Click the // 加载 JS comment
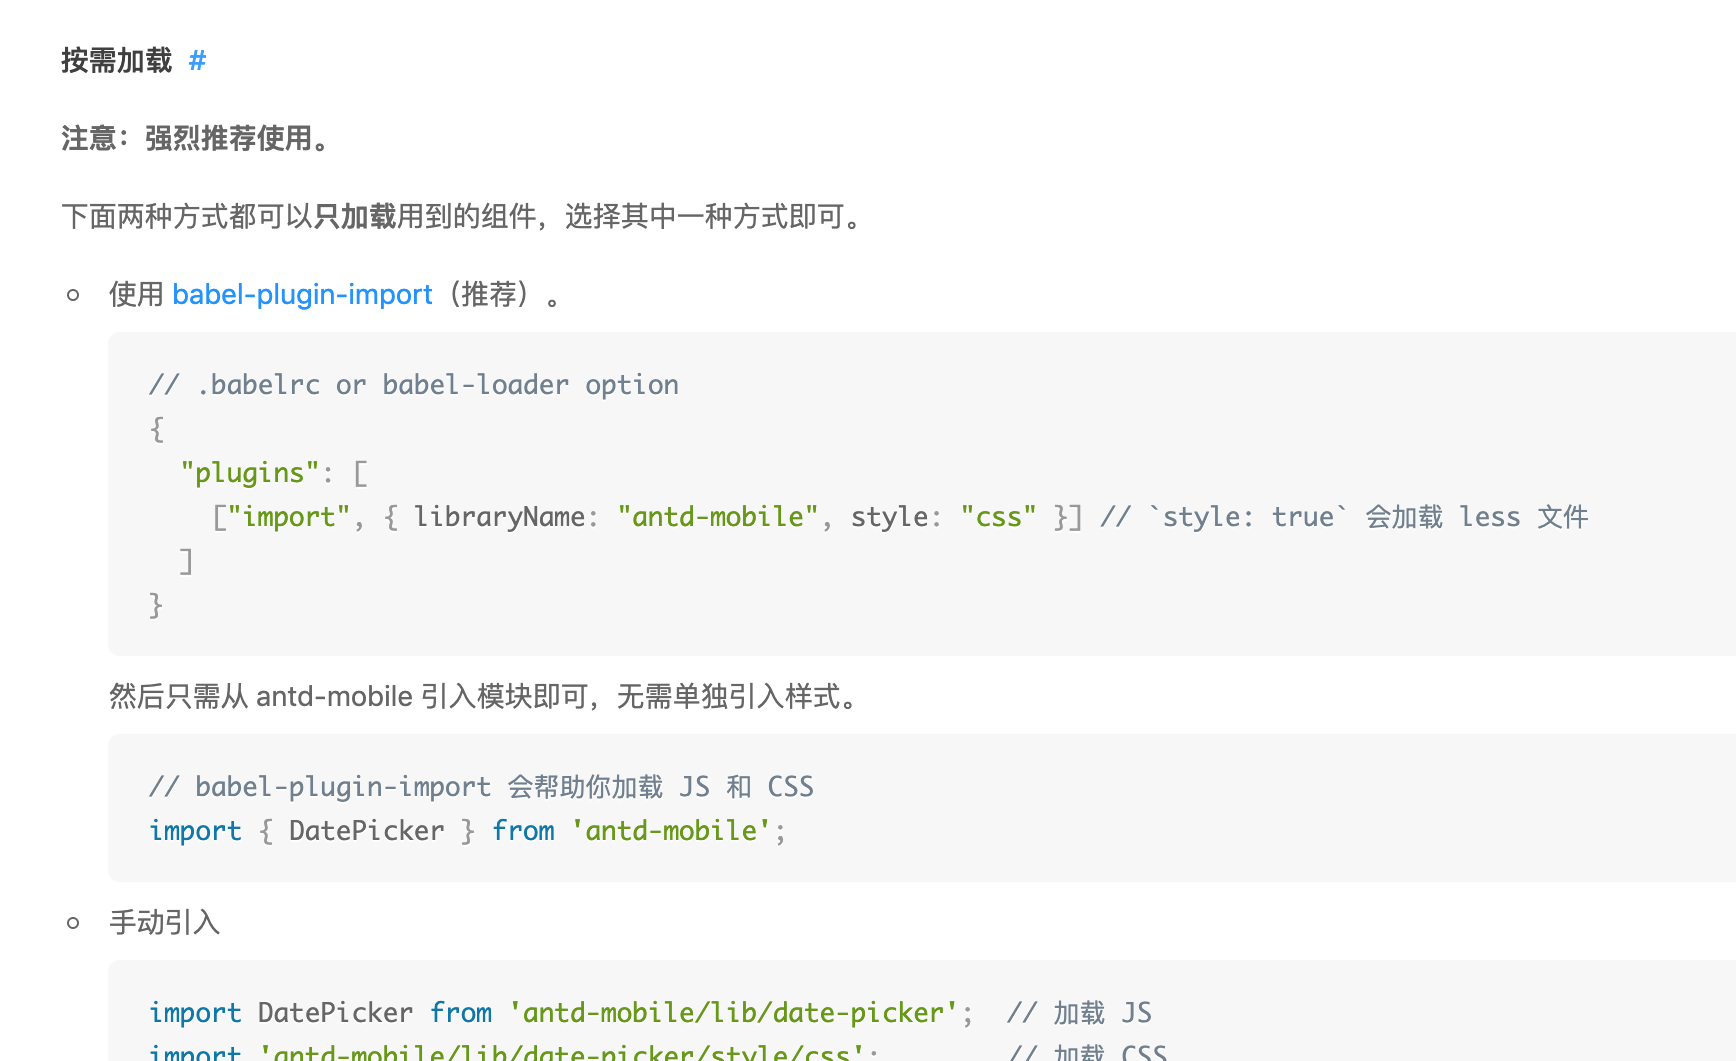The height and width of the screenshot is (1061, 1736). [1079, 1013]
